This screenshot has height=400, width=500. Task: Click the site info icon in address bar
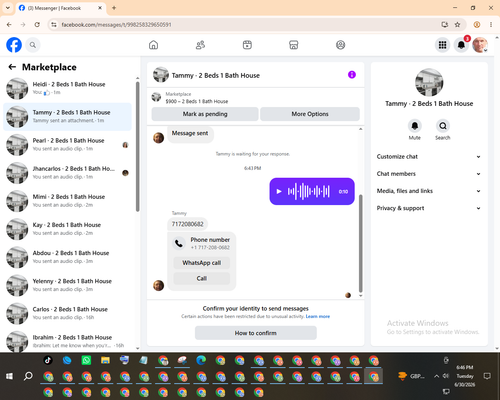pos(54,25)
